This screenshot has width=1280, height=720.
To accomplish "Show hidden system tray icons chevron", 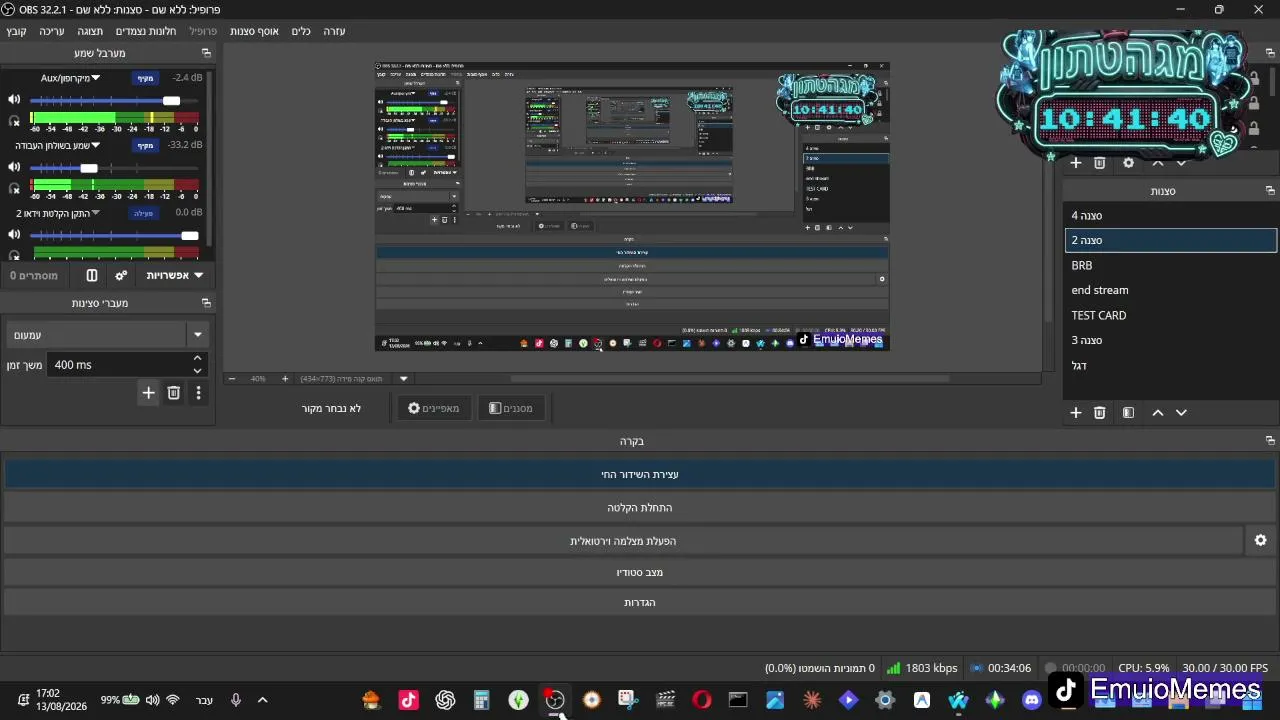I will (x=263, y=700).
